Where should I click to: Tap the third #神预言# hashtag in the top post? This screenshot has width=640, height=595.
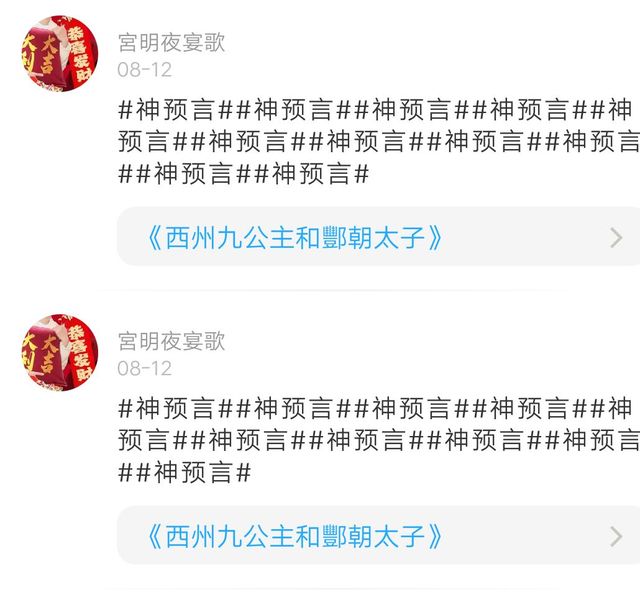tap(412, 110)
